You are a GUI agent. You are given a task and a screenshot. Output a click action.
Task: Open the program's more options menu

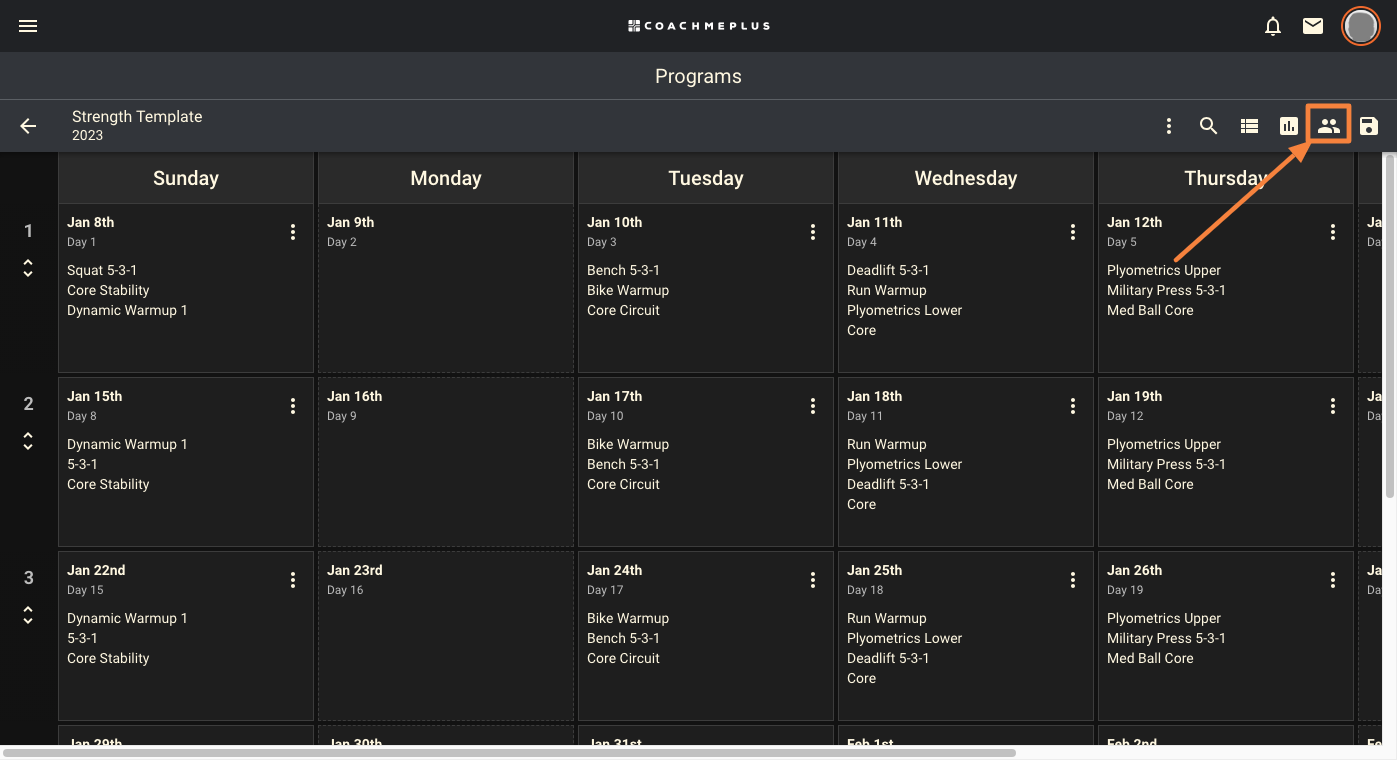point(1169,126)
